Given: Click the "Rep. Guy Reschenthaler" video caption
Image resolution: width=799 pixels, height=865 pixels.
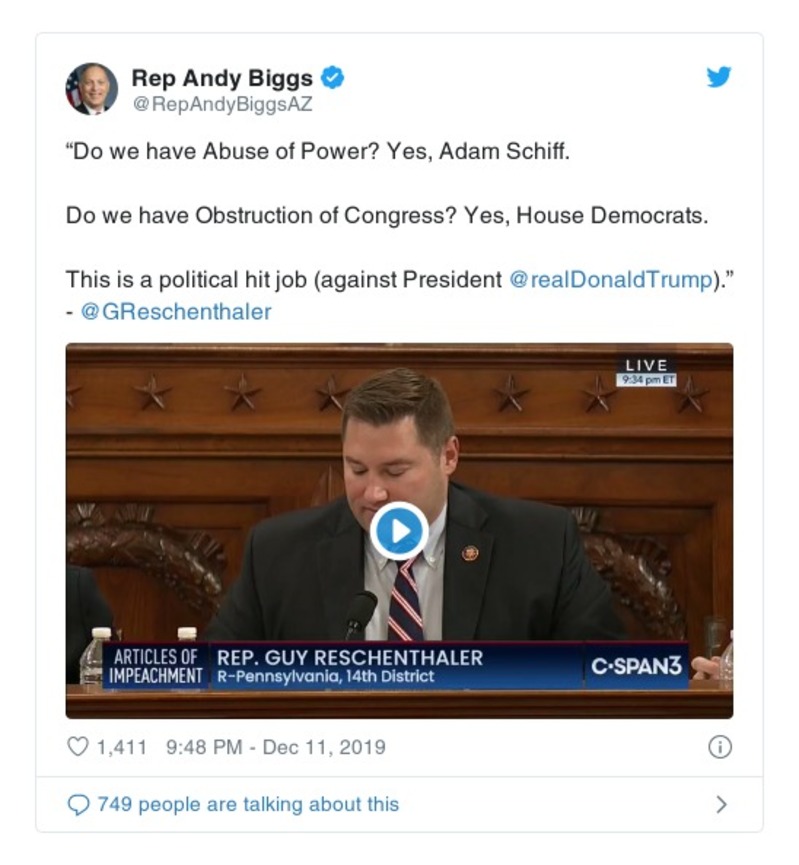Looking at the screenshot, I should point(350,657).
